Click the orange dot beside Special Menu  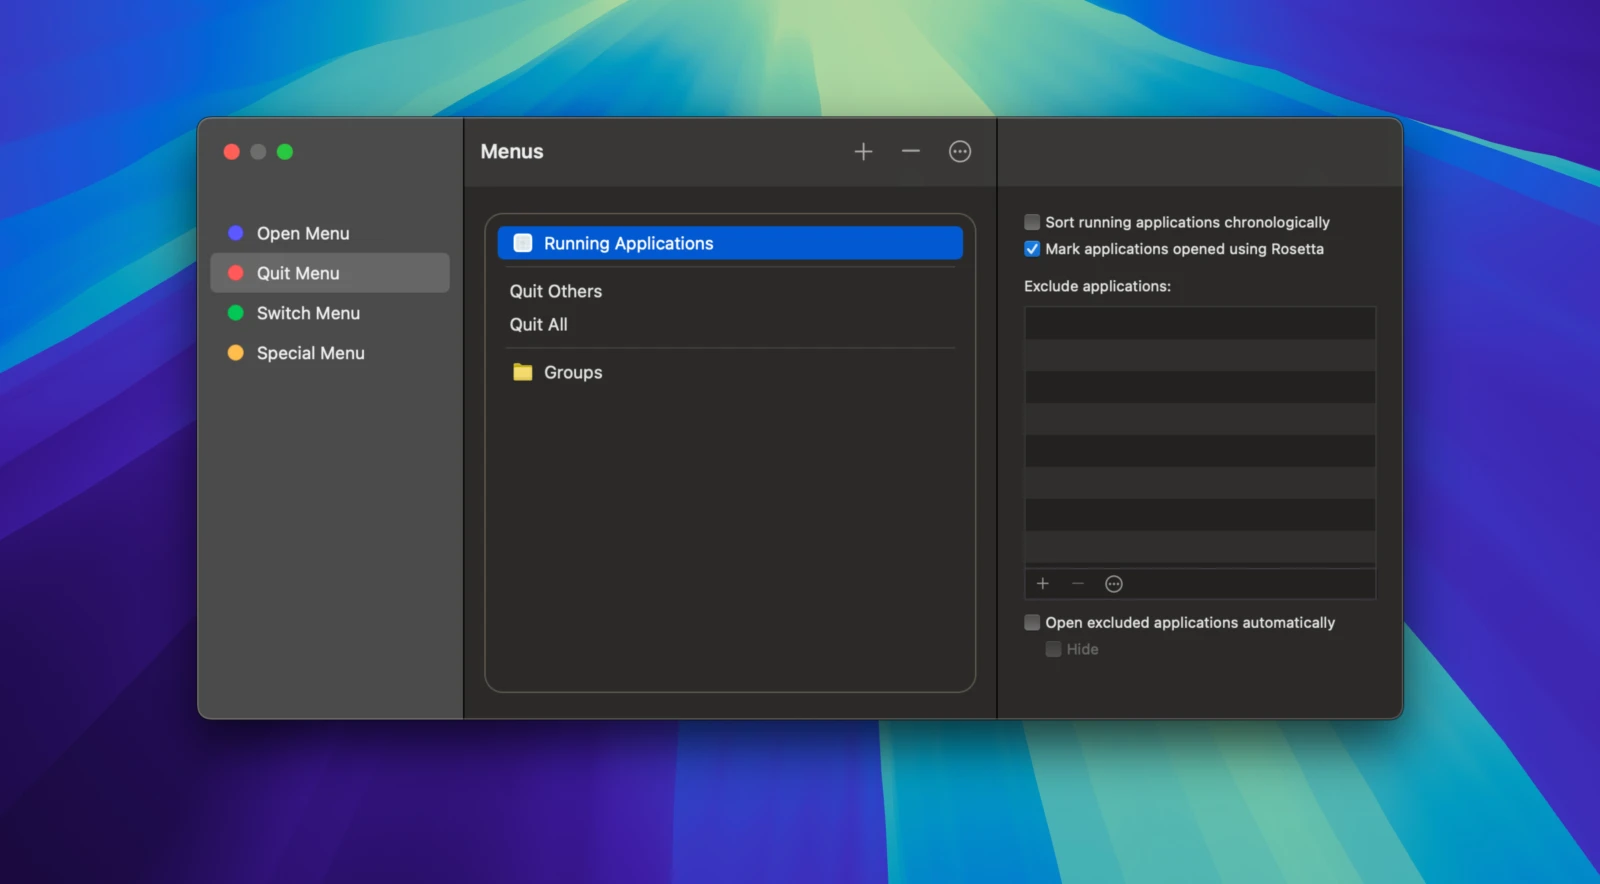pyautogui.click(x=236, y=353)
